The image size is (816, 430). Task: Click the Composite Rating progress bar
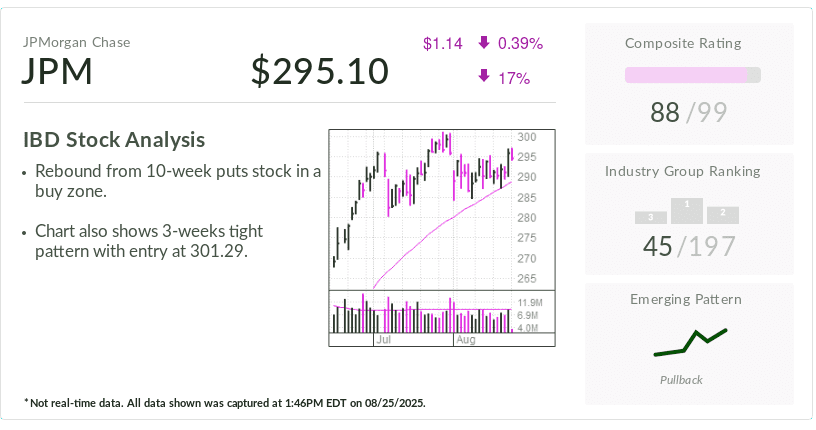click(693, 75)
